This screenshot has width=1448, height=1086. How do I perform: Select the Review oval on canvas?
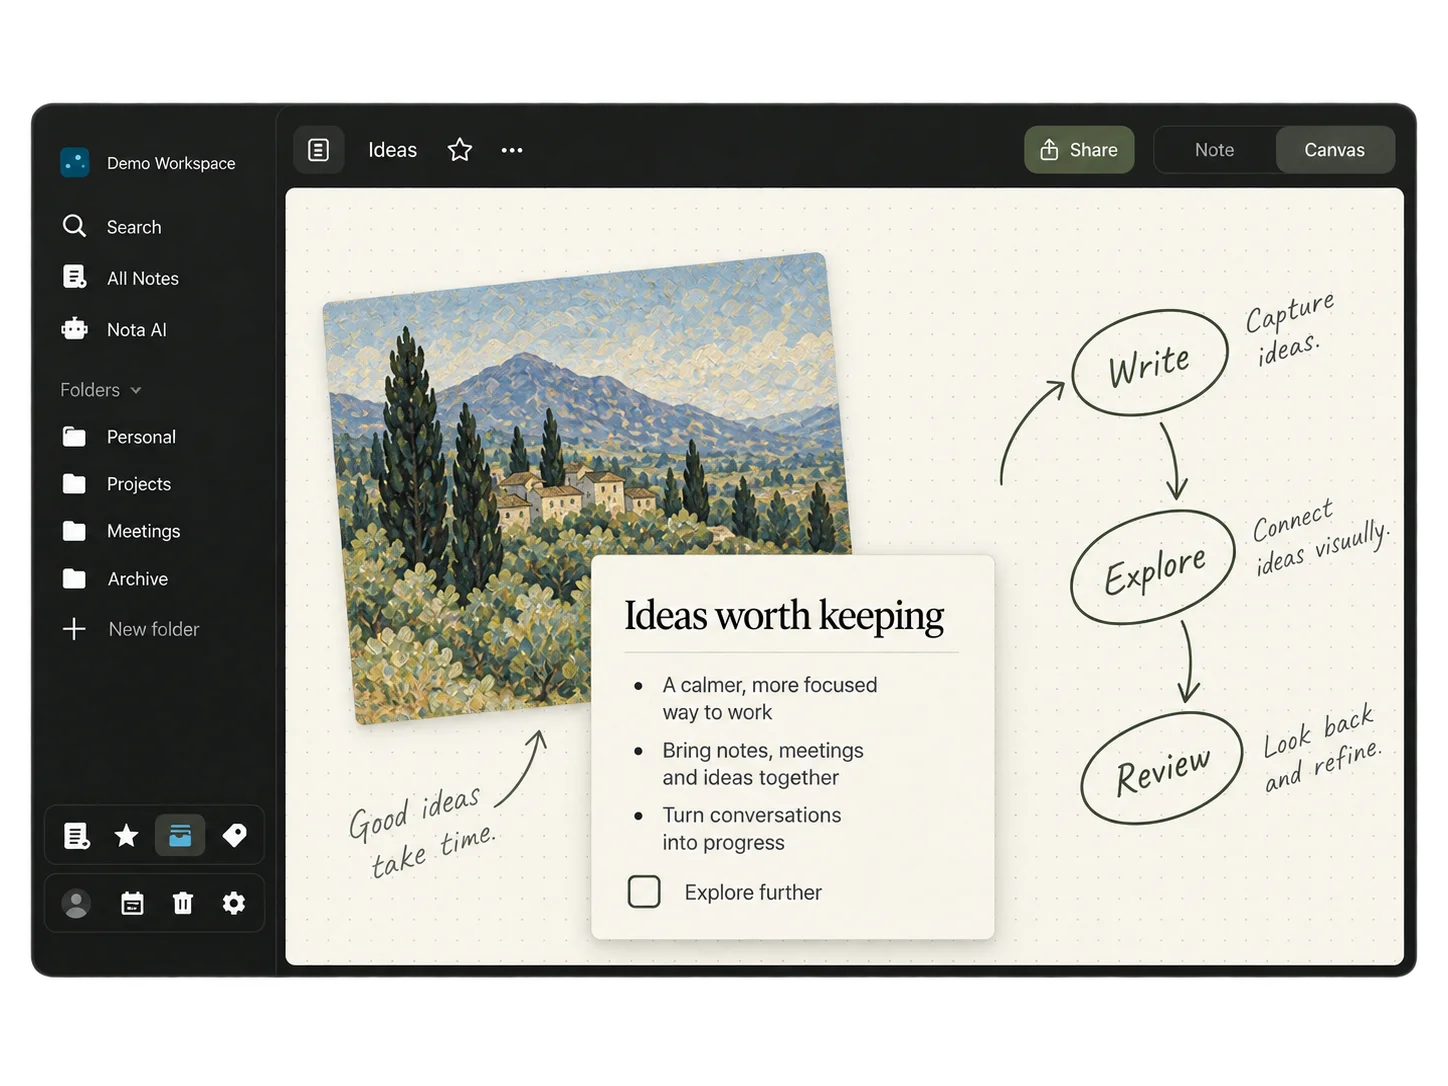(1162, 769)
